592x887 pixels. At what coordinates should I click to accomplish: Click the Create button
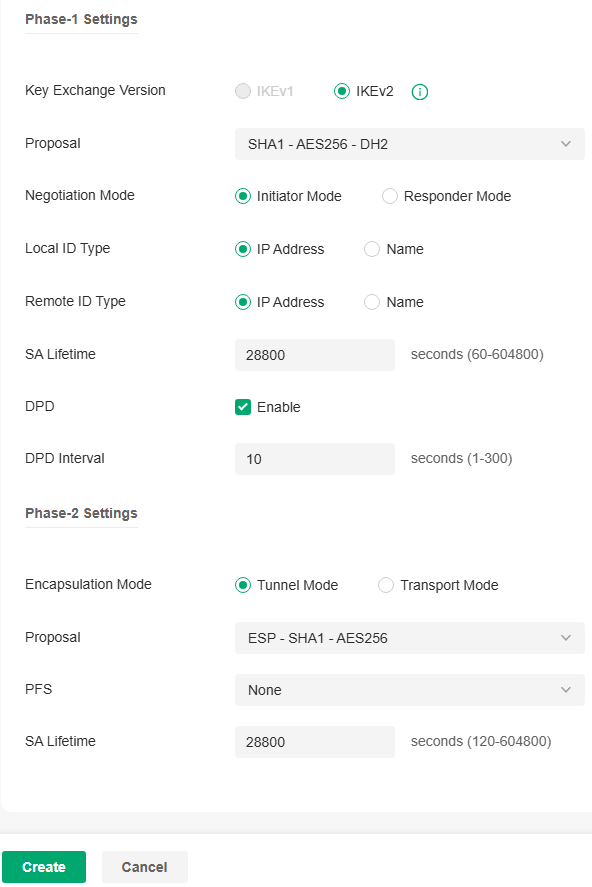44,866
